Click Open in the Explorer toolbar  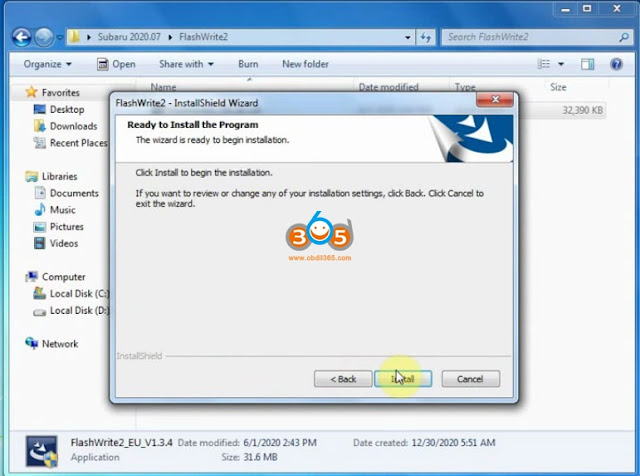(116, 64)
